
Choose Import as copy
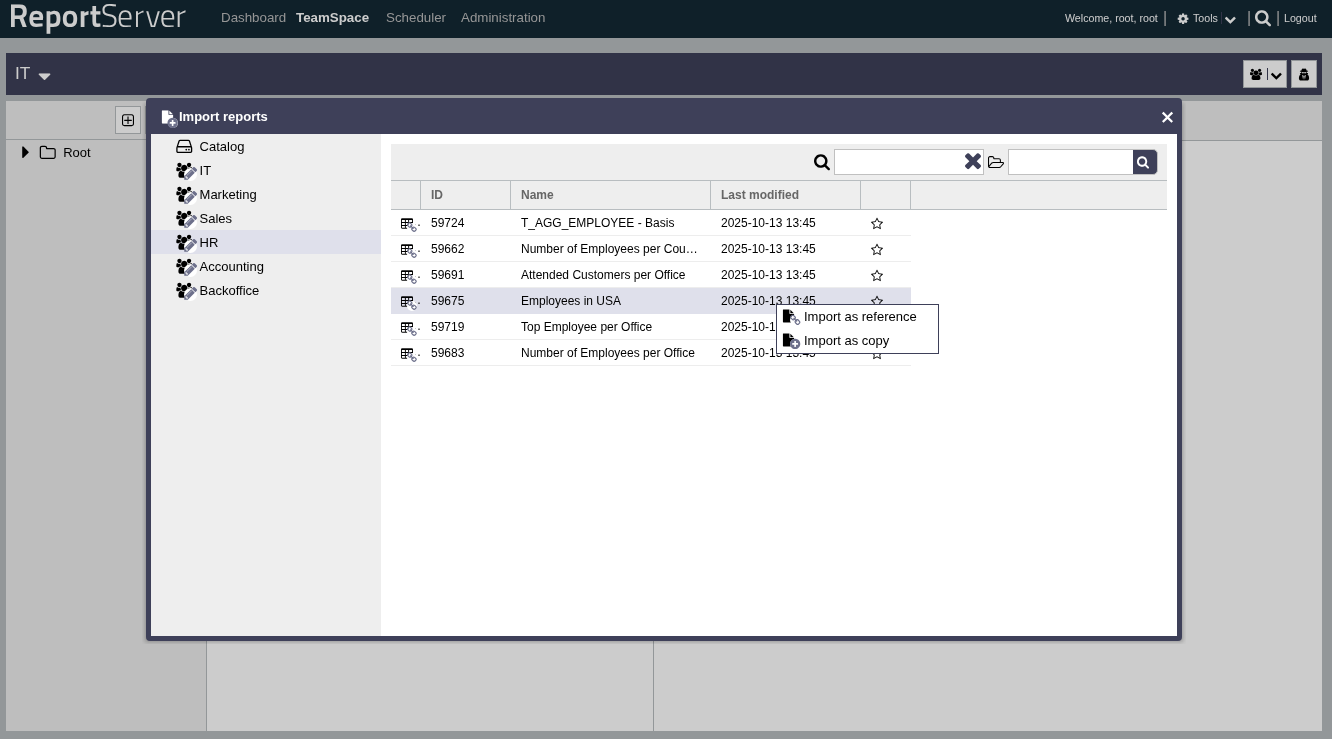coord(846,341)
